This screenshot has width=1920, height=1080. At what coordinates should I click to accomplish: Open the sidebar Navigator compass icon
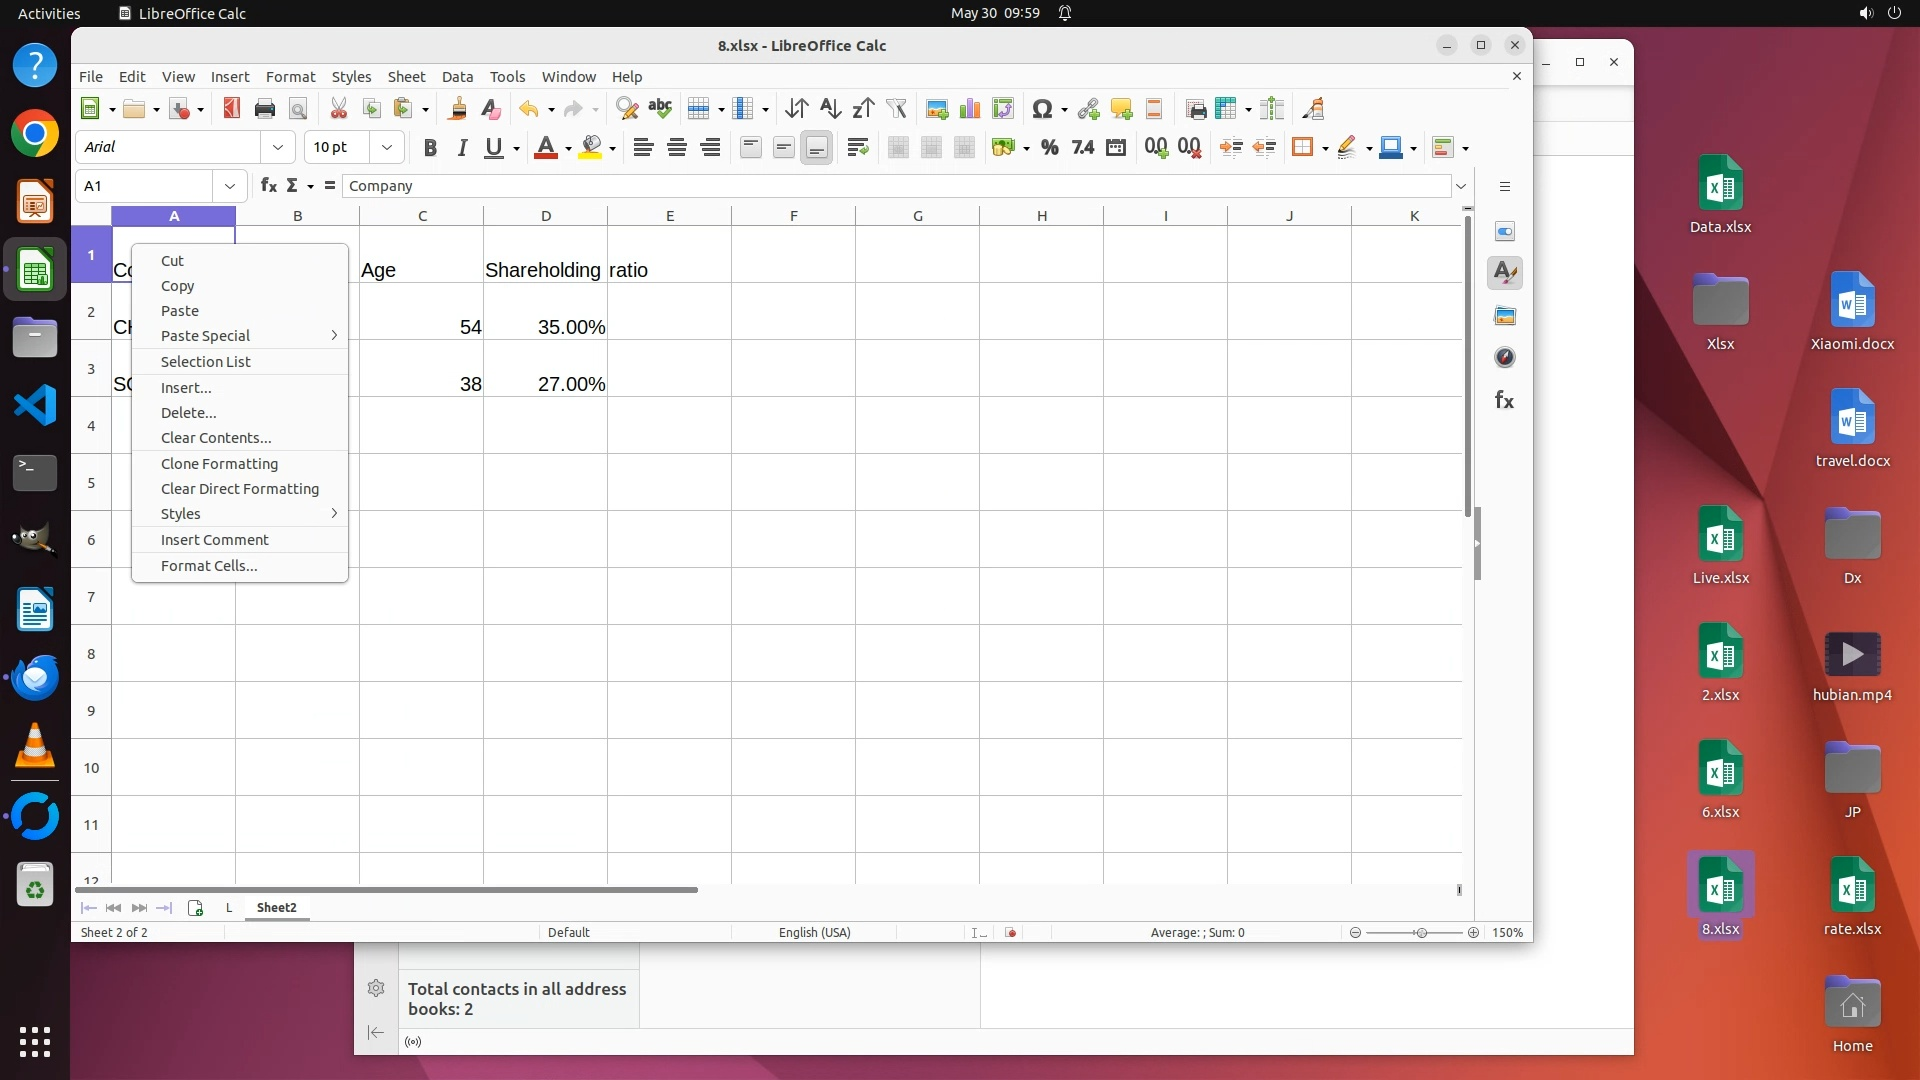coord(1504,358)
